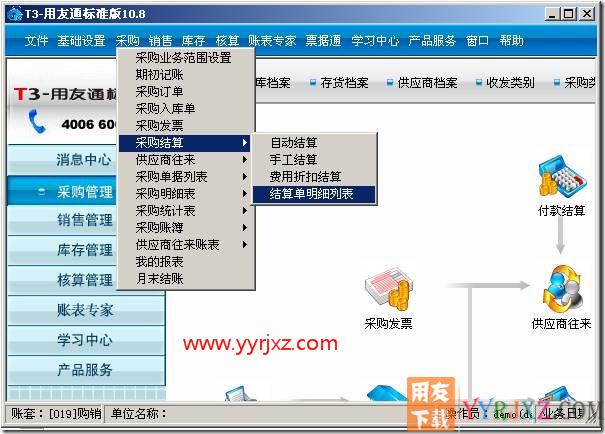Open the 核算 menu
Image resolution: width=605 pixels, height=434 pixels.
point(227,41)
